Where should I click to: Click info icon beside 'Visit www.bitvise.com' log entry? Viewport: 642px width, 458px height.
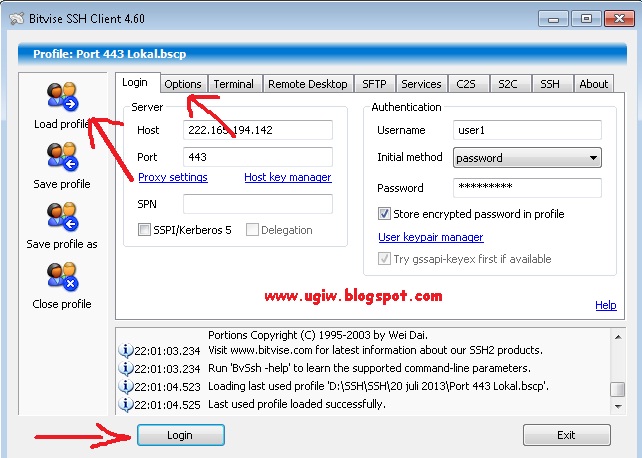tap(126, 350)
